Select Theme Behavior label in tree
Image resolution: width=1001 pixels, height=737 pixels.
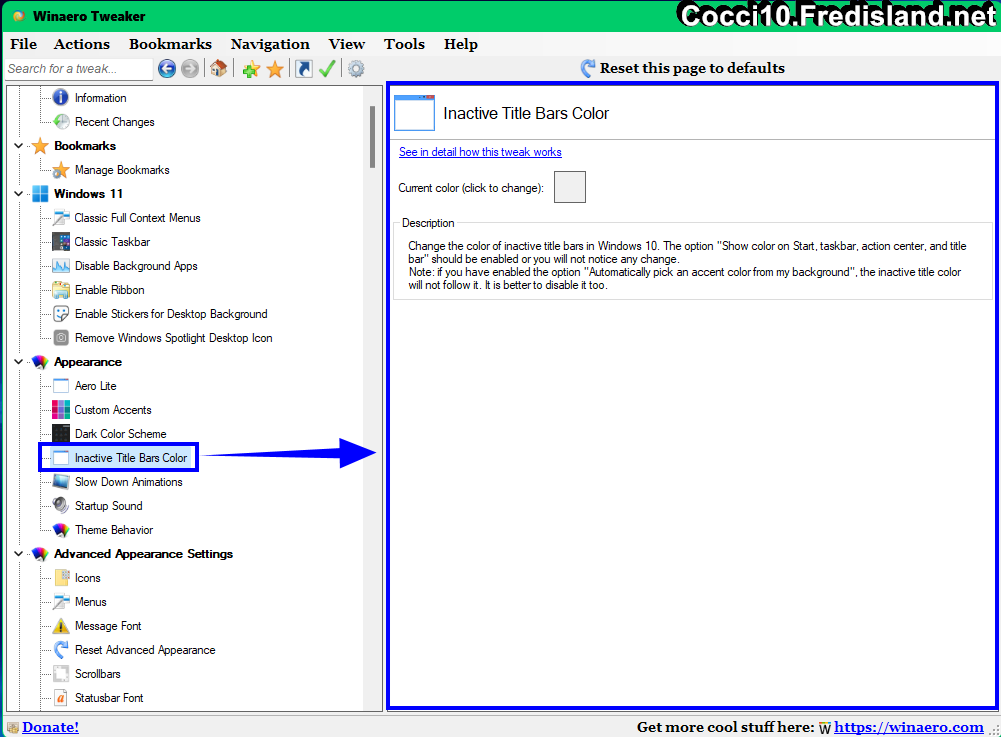tap(114, 529)
